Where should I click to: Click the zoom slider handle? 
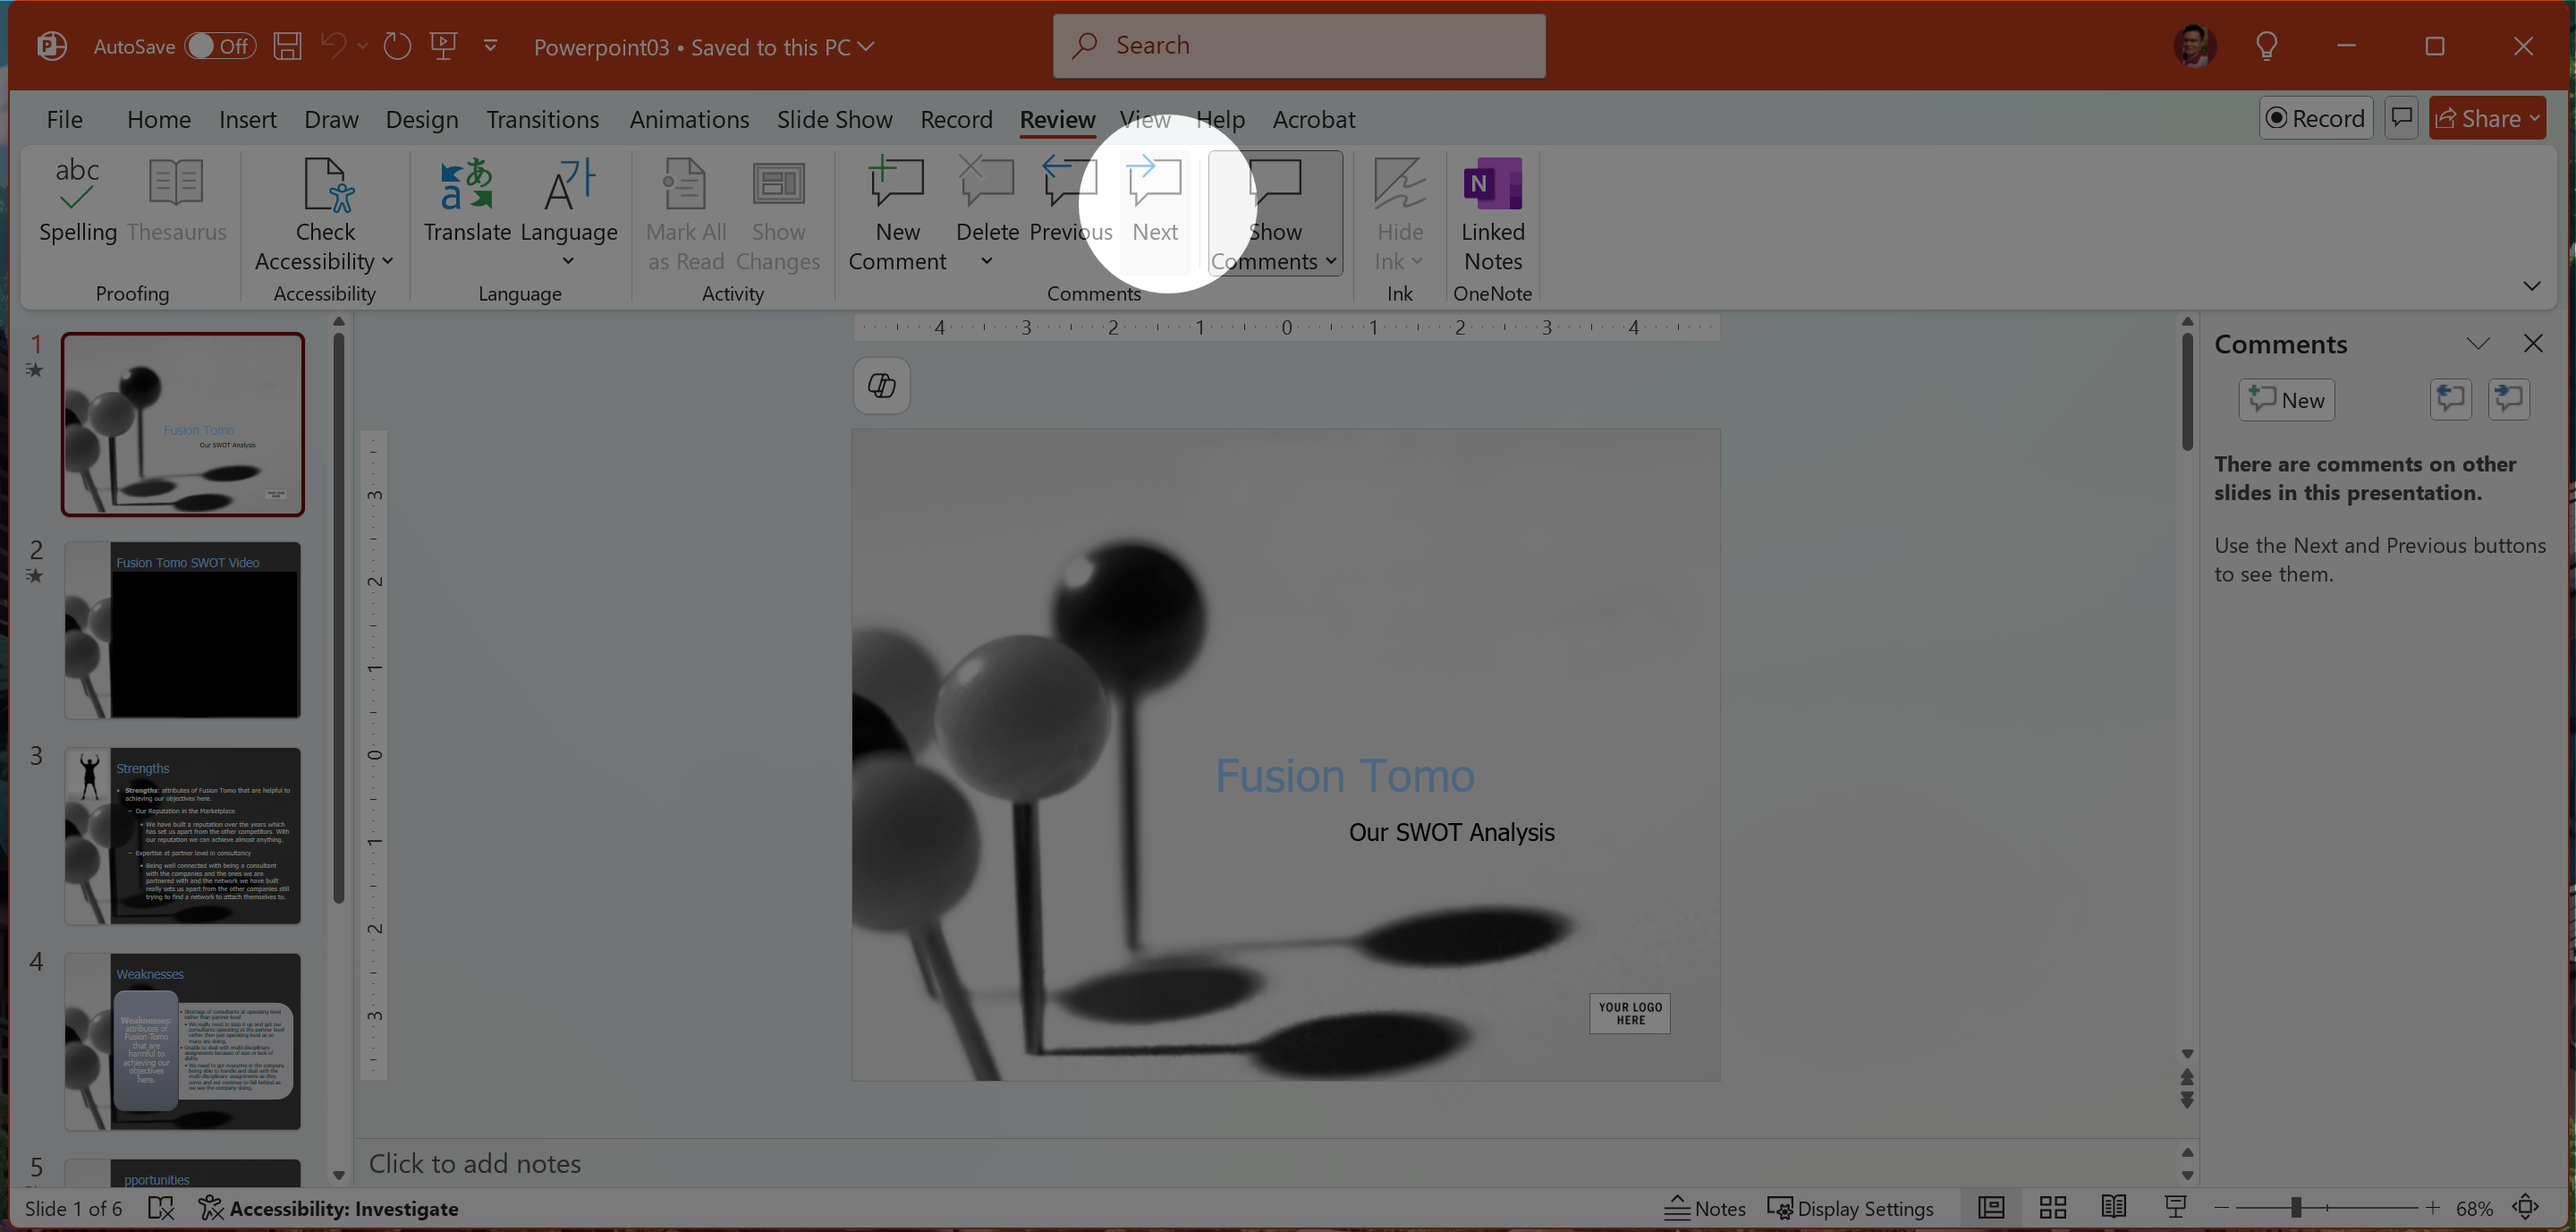pyautogui.click(x=2296, y=1208)
